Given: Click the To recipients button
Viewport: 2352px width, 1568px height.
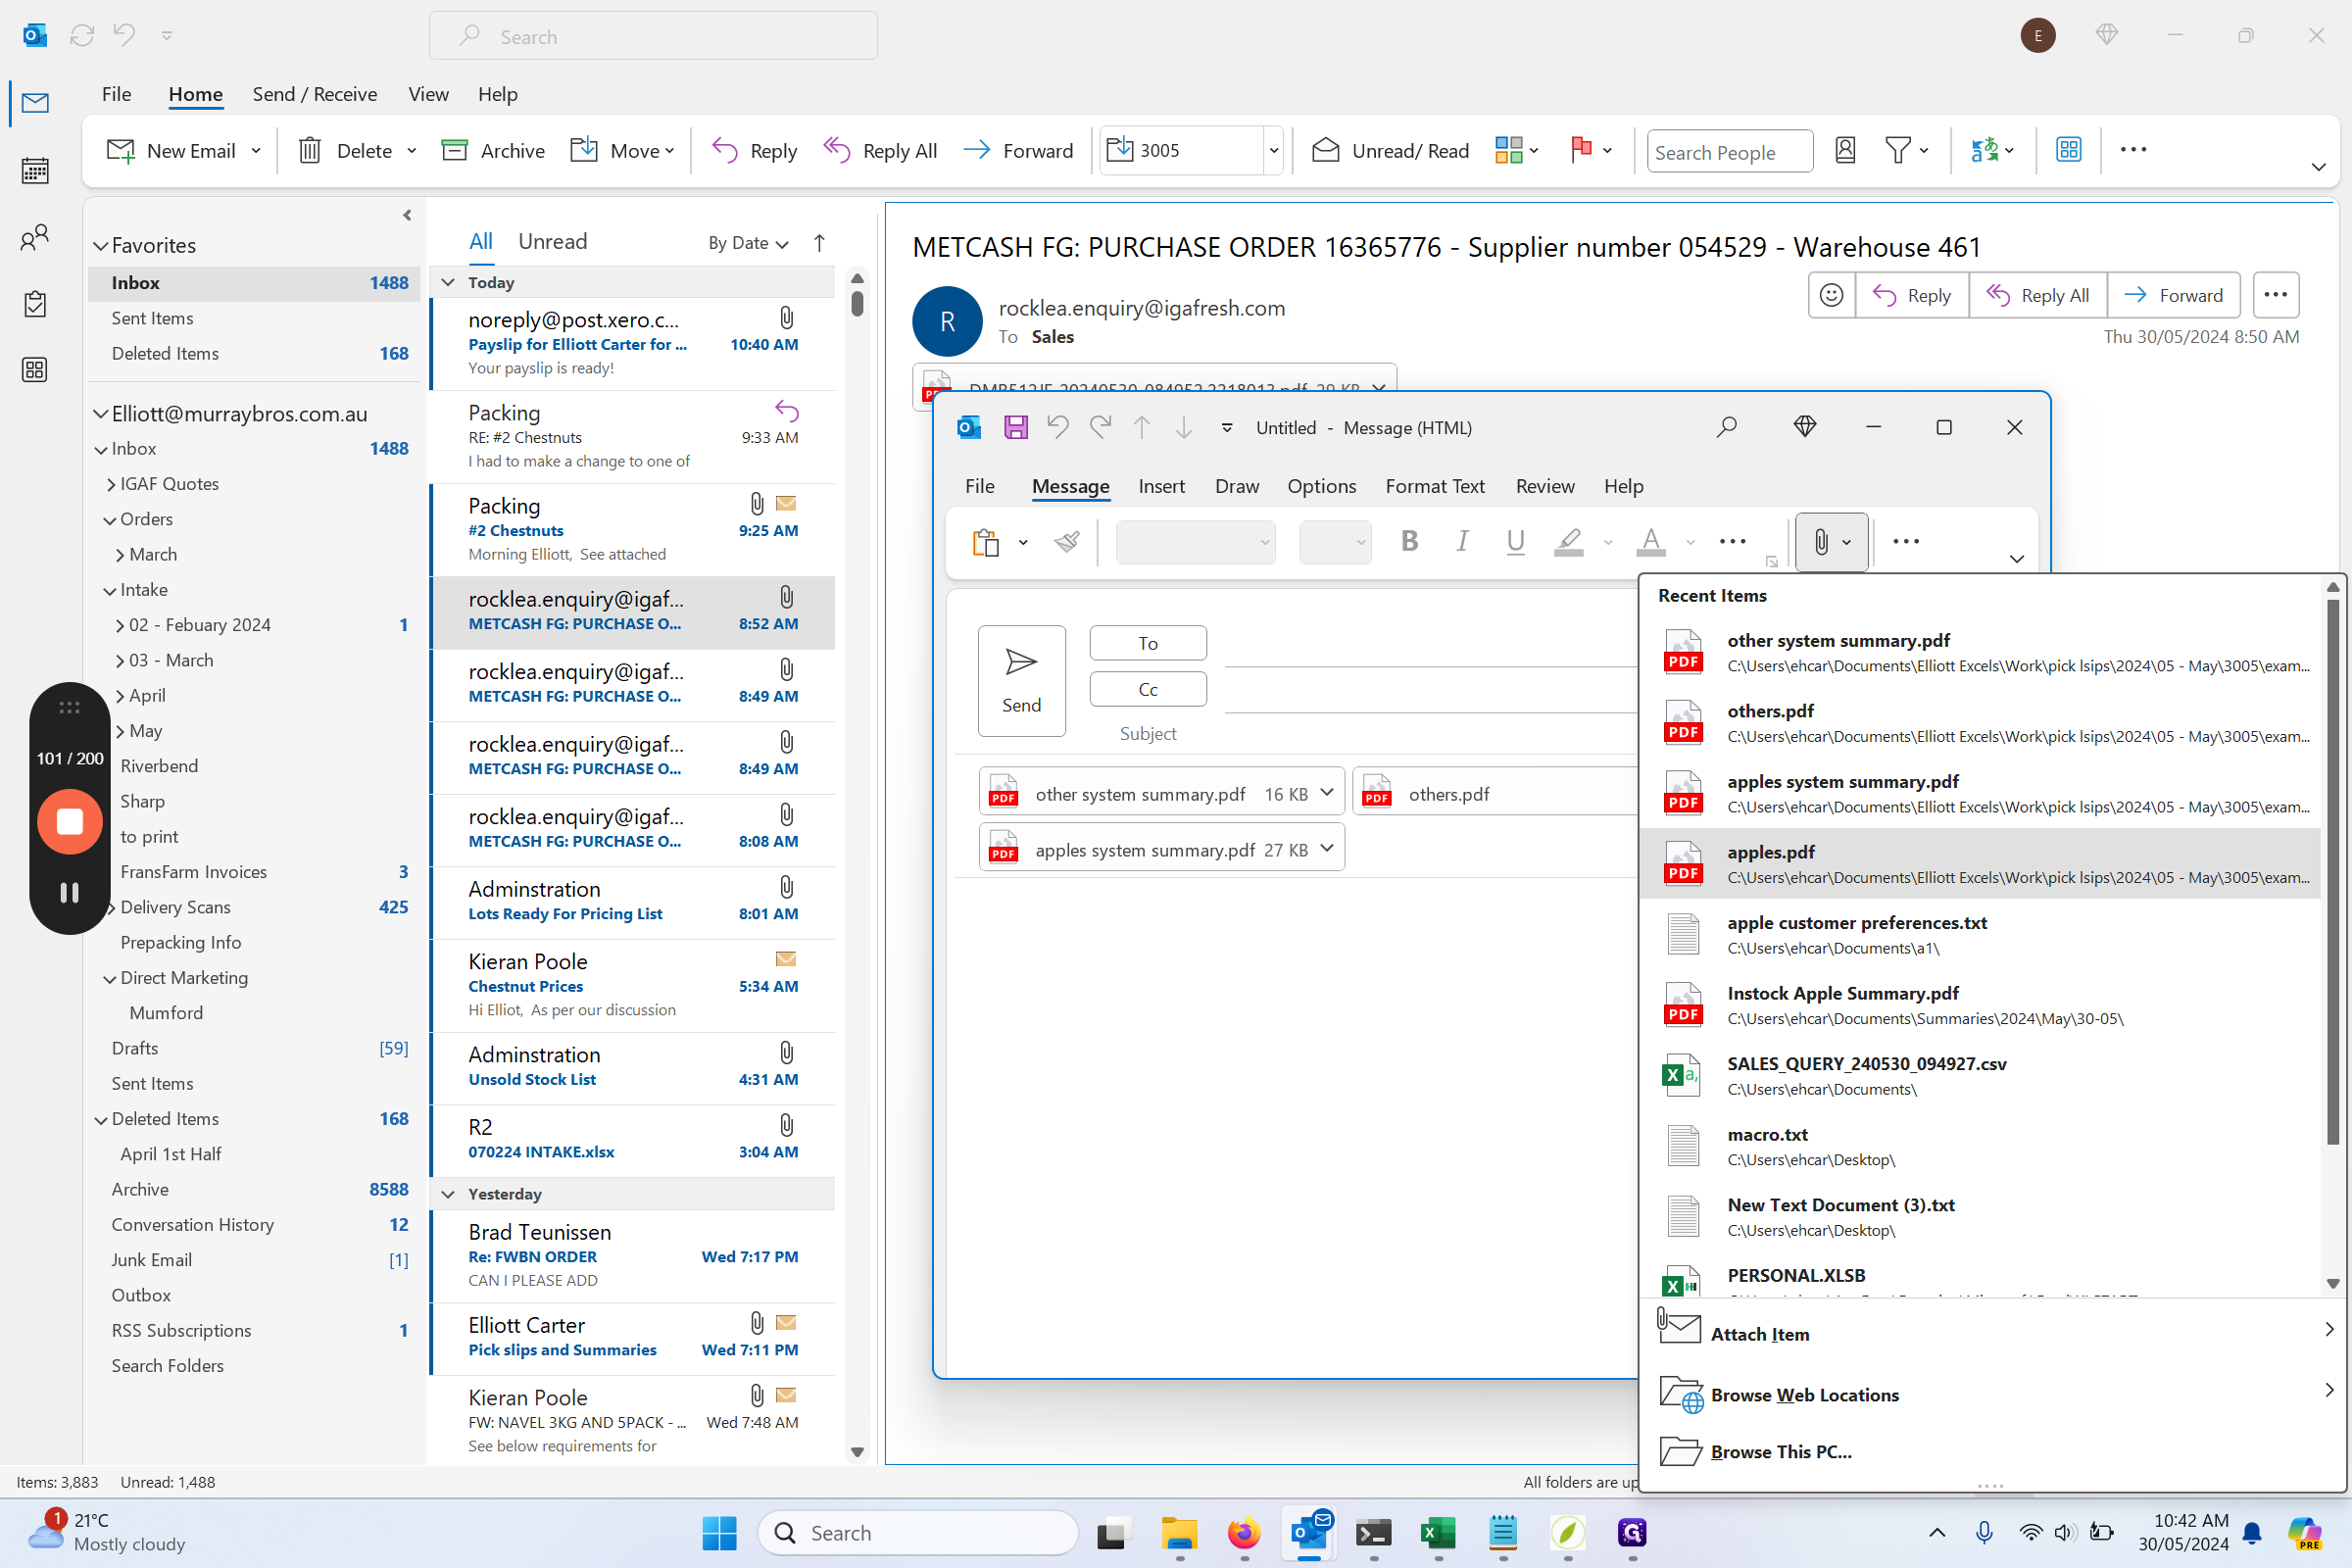Looking at the screenshot, I should point(1148,643).
